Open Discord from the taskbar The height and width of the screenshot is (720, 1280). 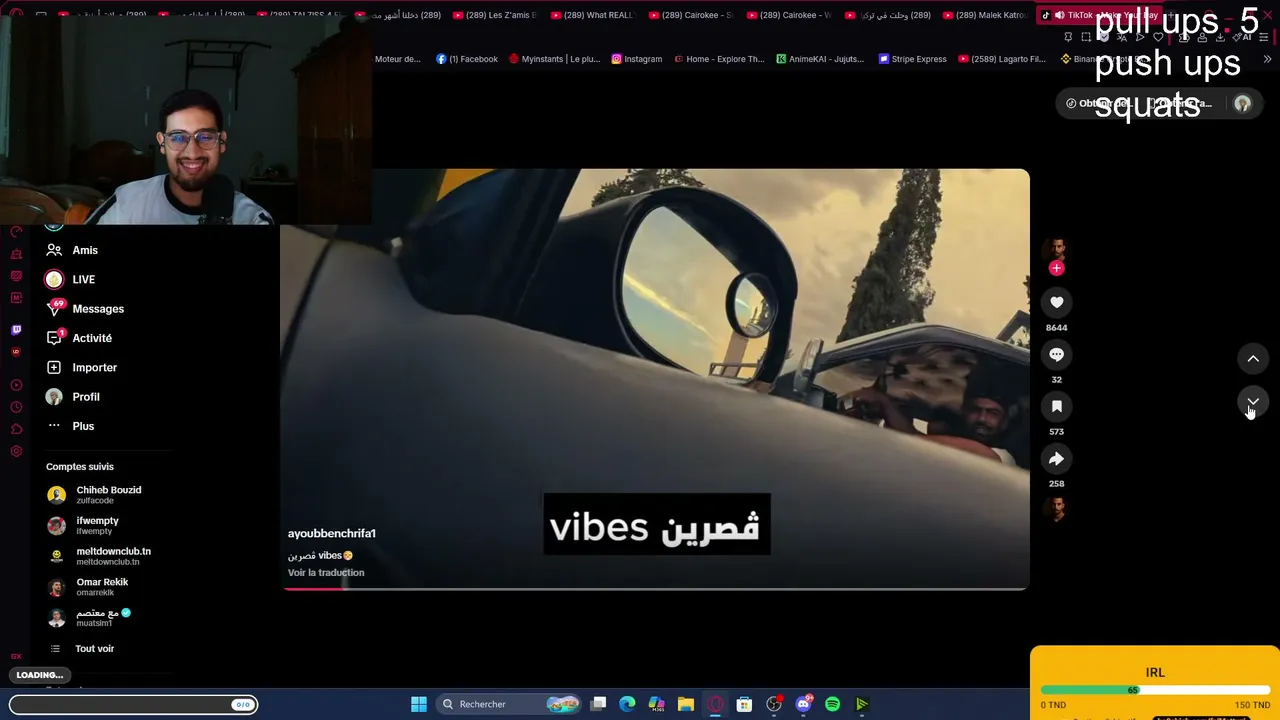point(803,704)
